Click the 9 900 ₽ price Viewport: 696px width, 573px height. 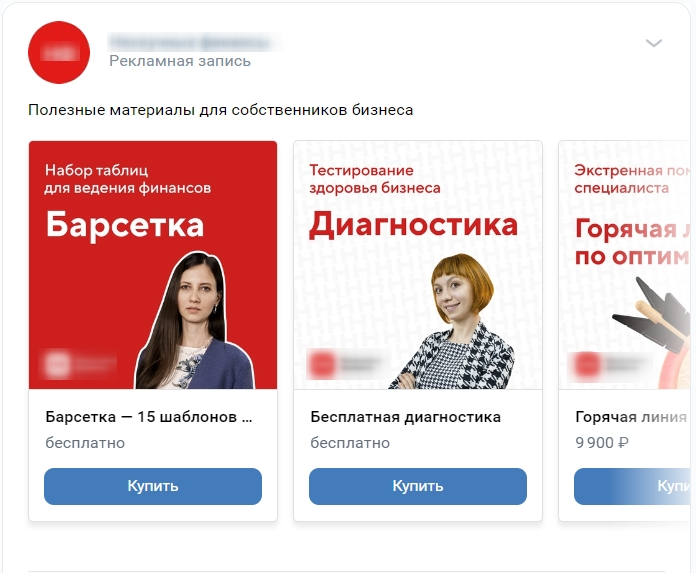[602, 443]
